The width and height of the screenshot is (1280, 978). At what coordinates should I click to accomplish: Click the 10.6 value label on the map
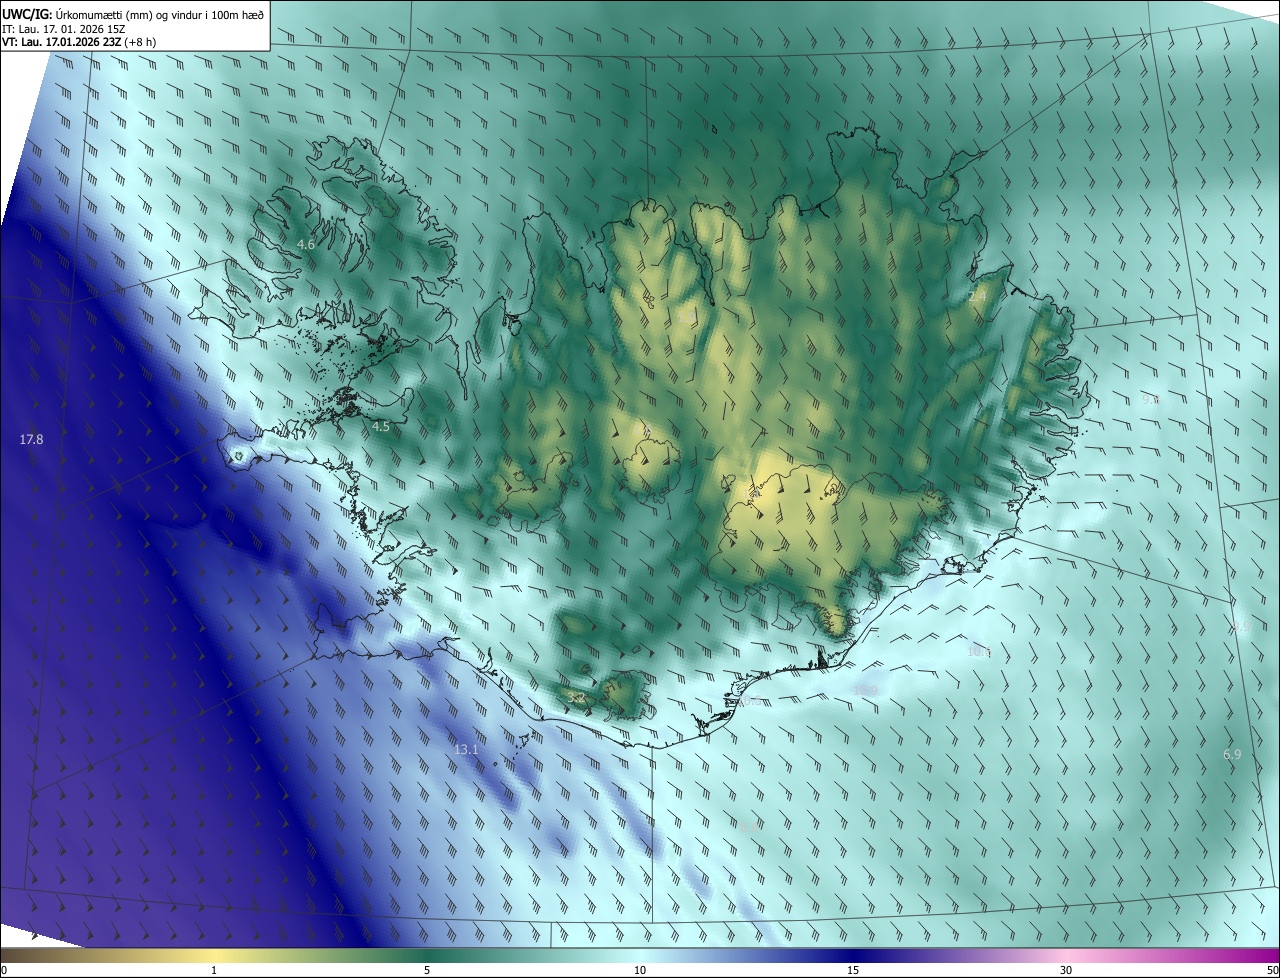979,651
